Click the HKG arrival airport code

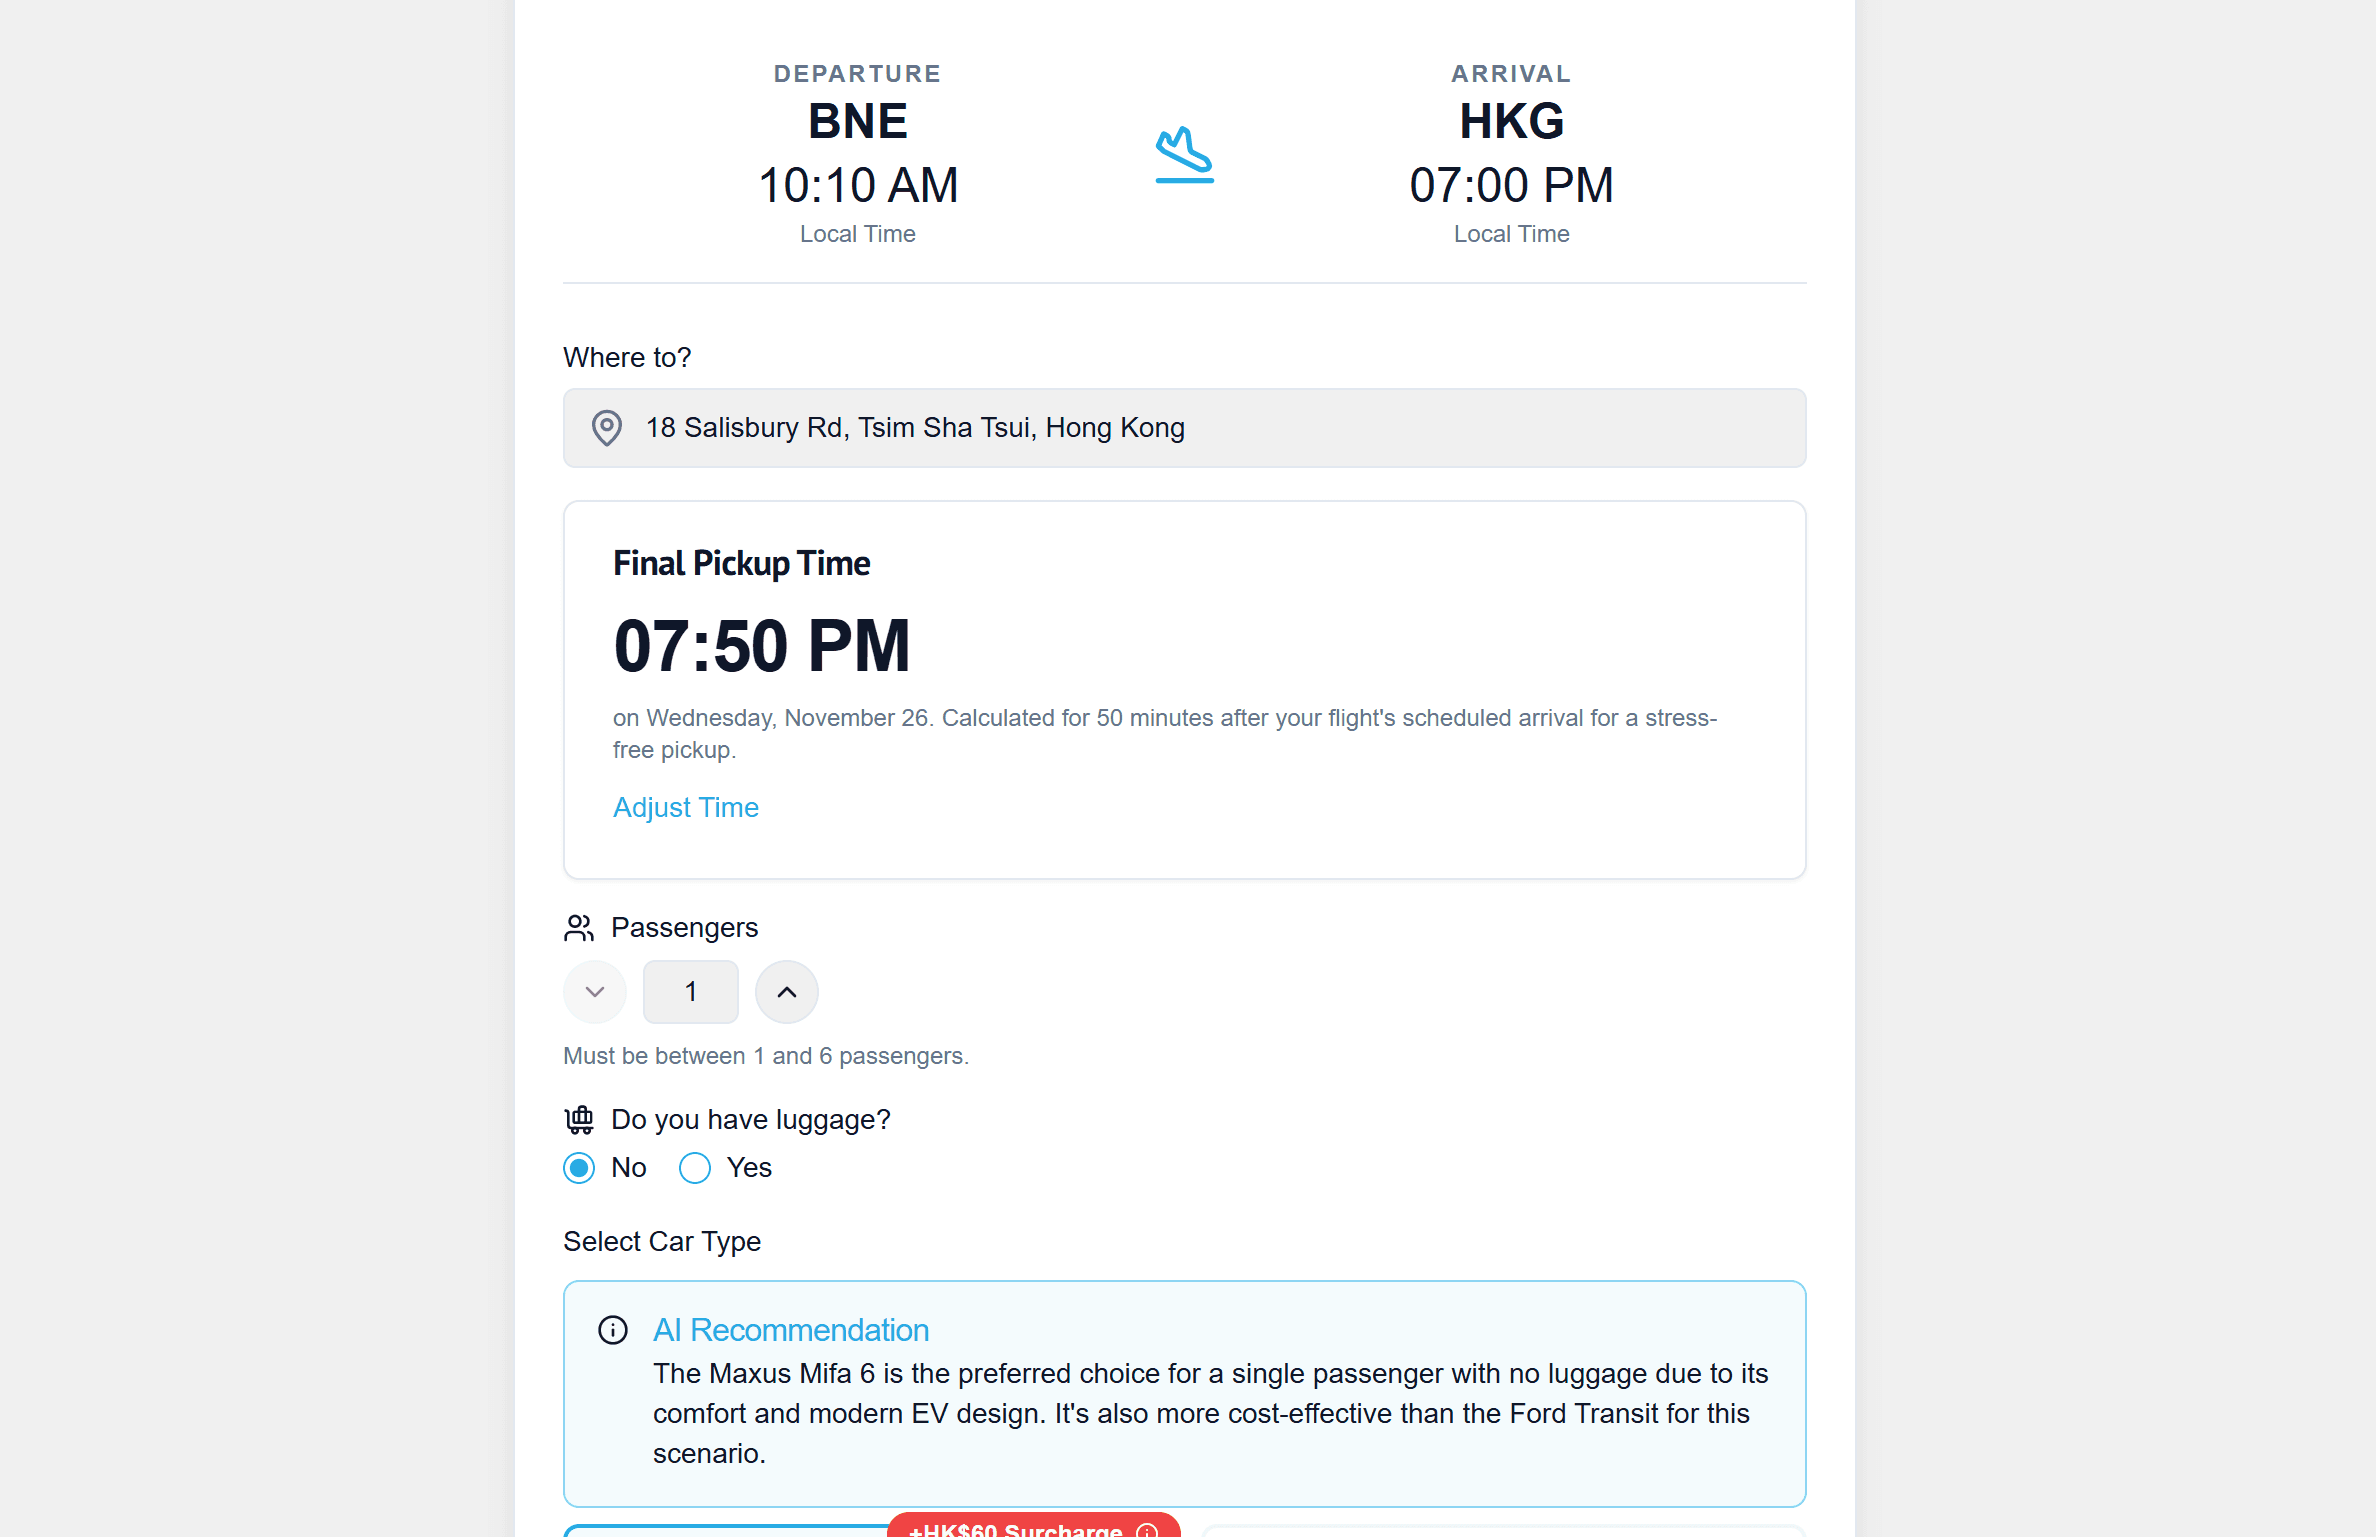(1512, 122)
